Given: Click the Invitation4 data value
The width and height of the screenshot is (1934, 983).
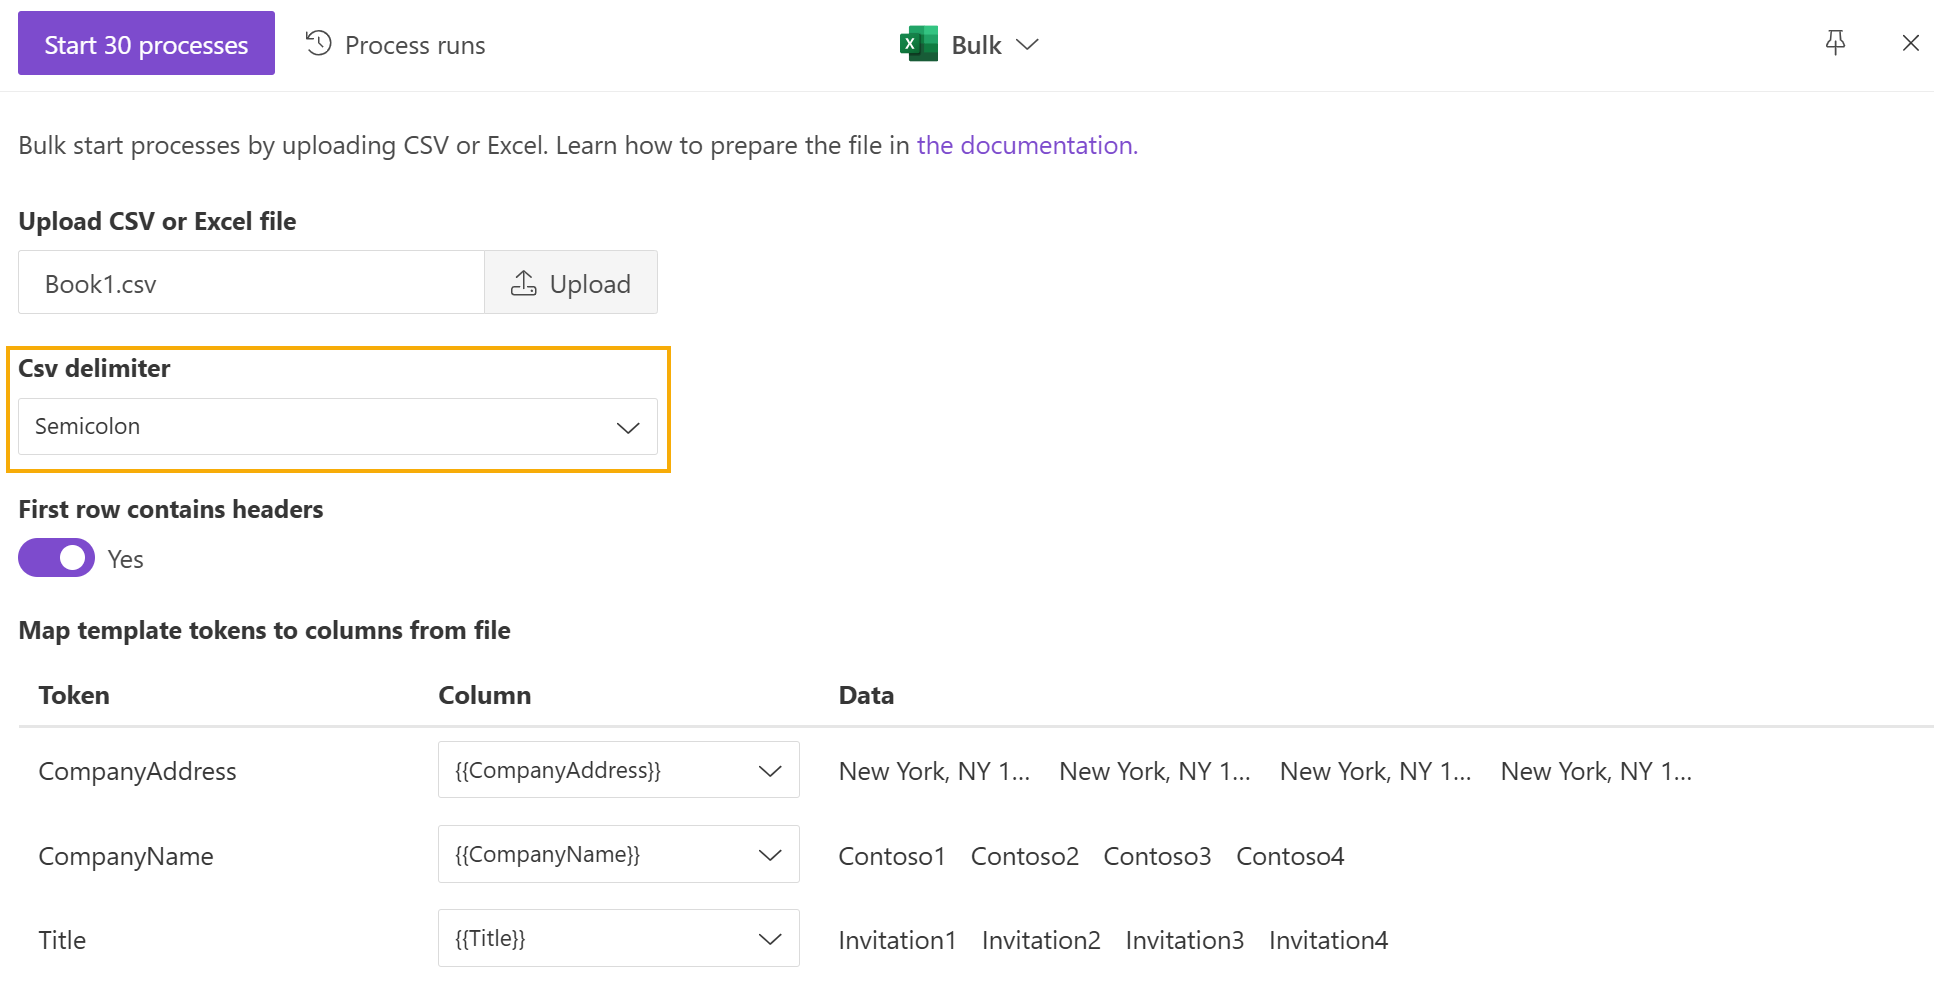Looking at the screenshot, I should pyautogui.click(x=1329, y=941).
